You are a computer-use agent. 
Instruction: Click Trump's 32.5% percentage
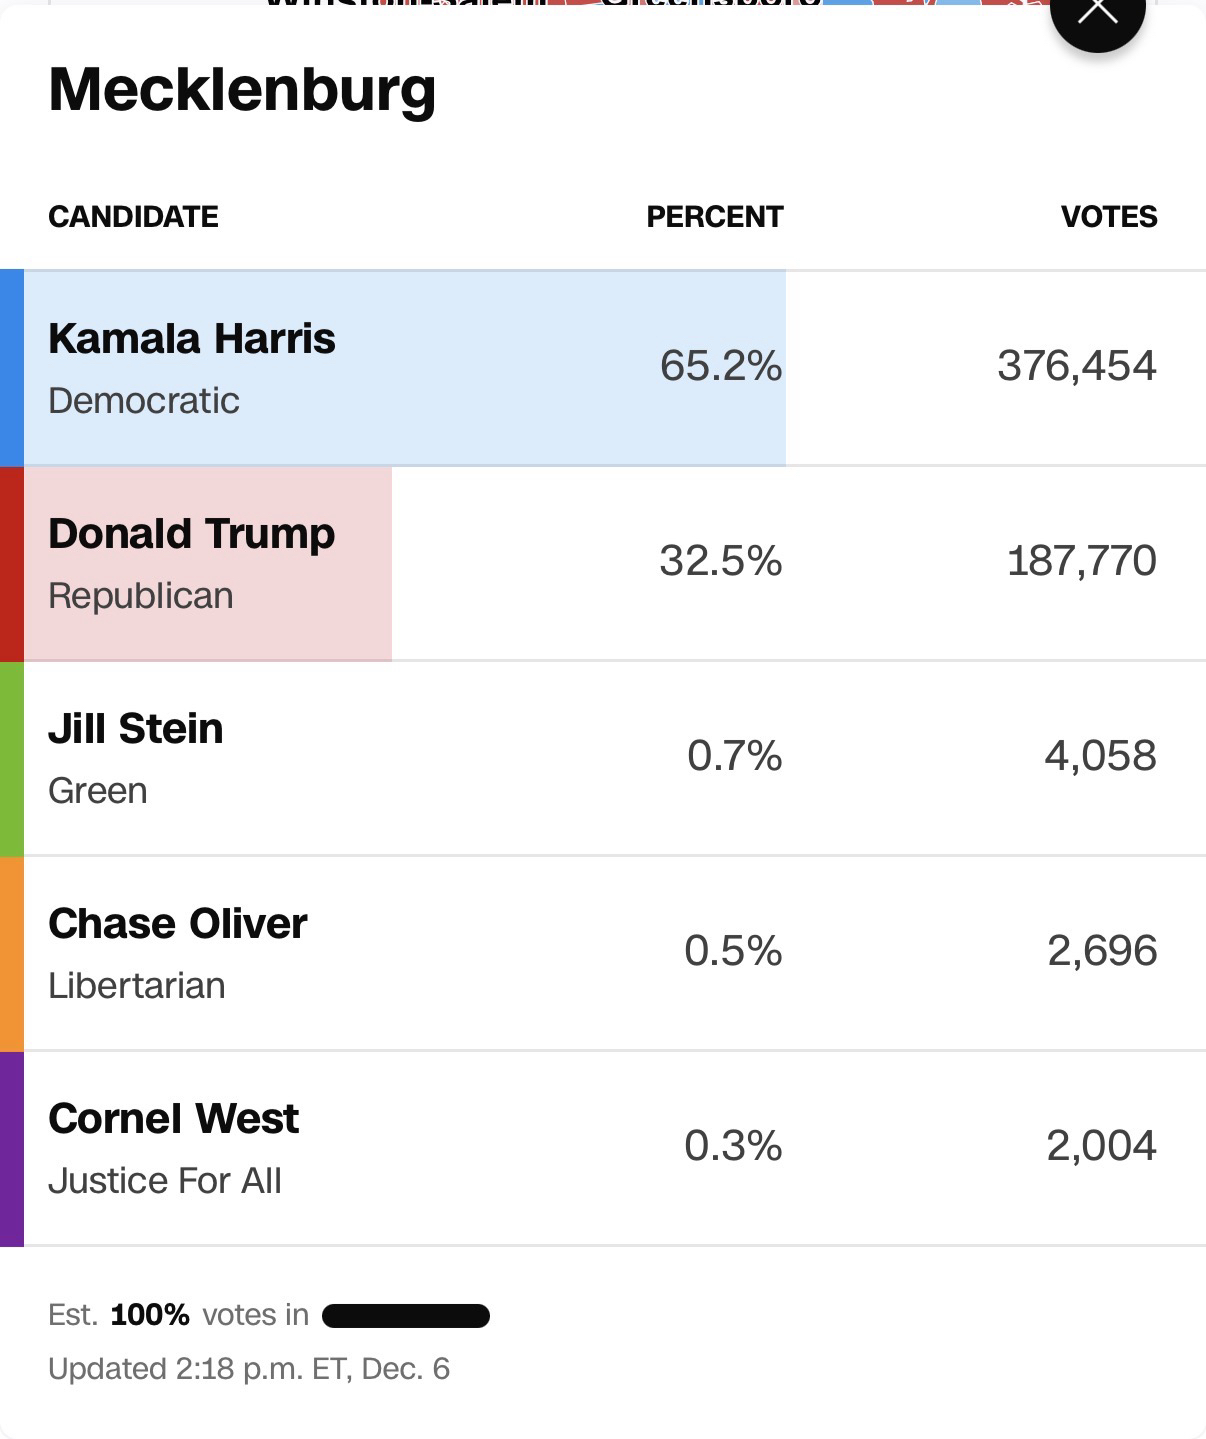(720, 561)
